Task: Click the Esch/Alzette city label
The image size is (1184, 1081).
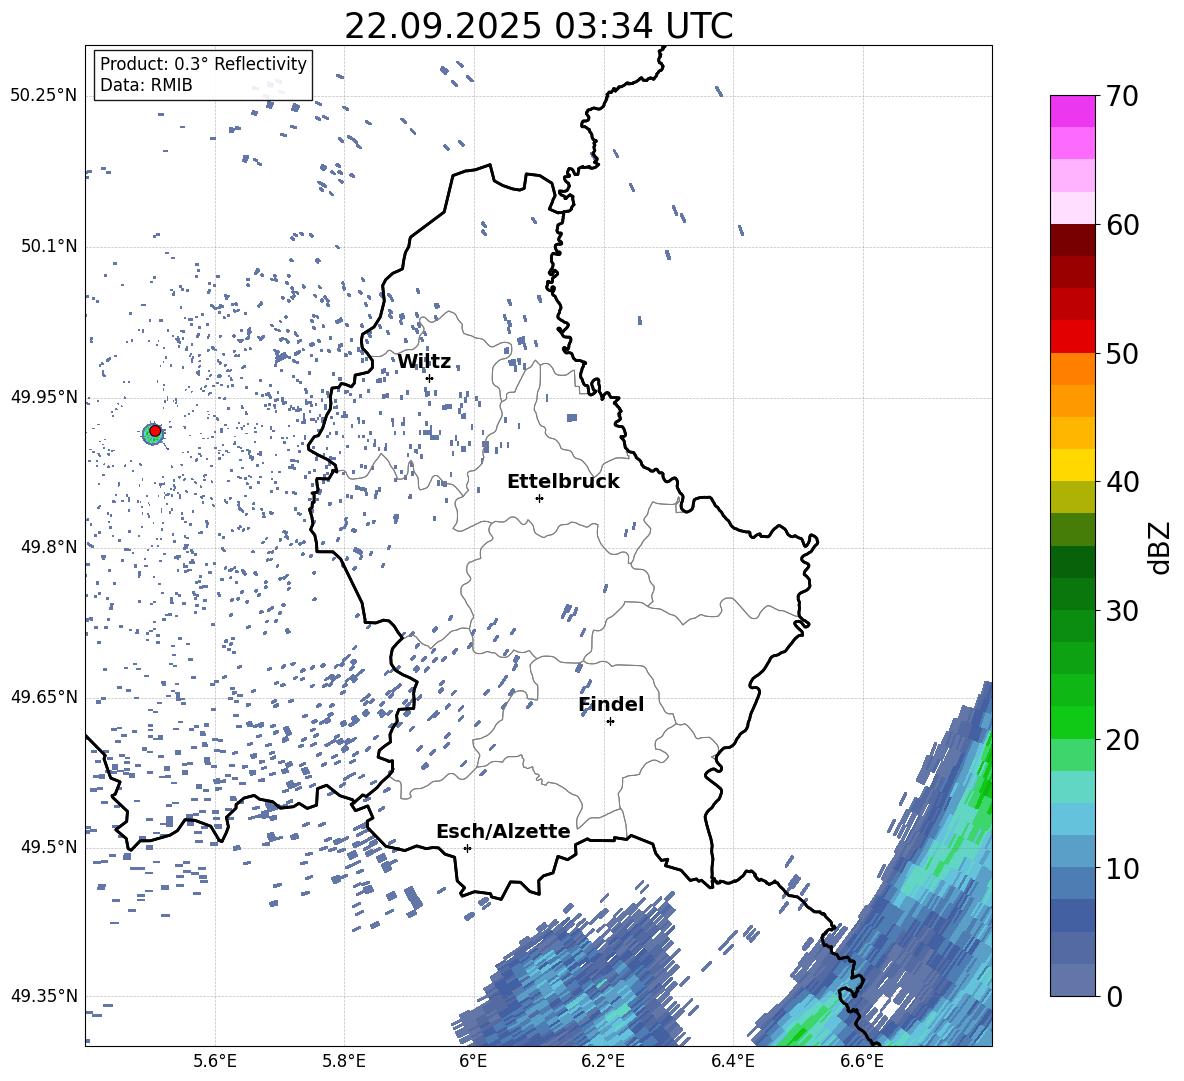Action: click(x=503, y=831)
